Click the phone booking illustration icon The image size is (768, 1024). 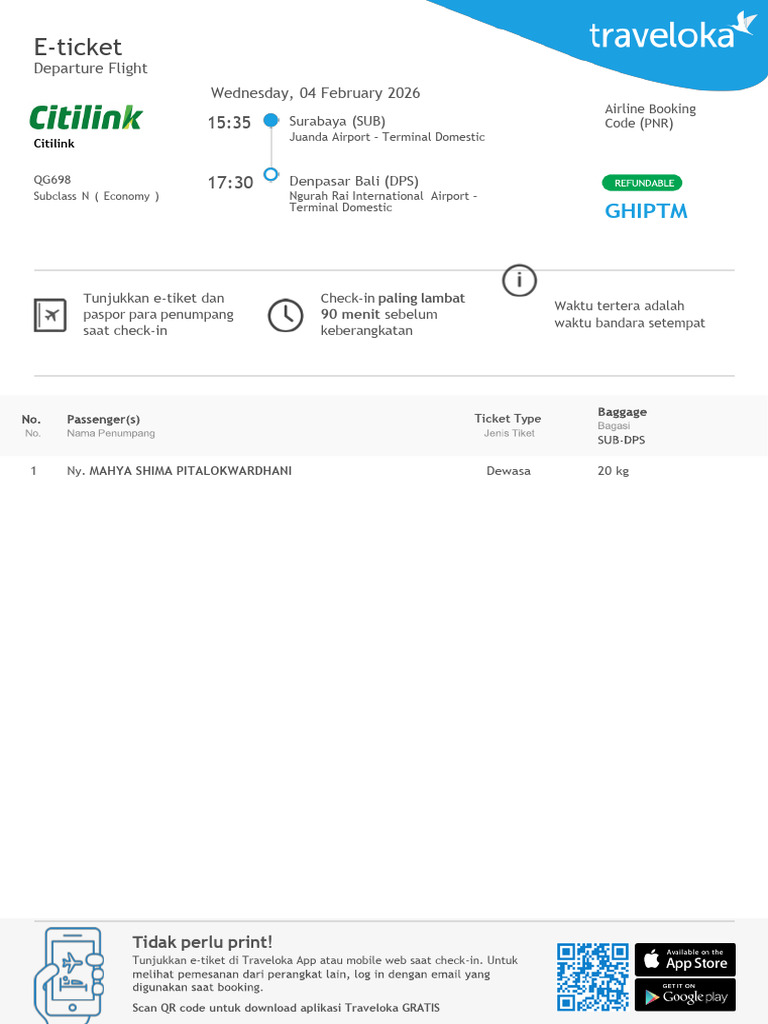(x=68, y=973)
